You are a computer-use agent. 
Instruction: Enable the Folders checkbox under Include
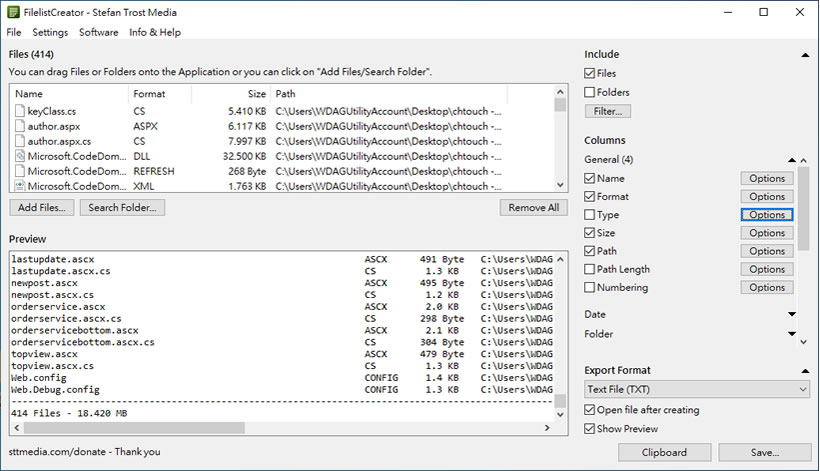click(590, 92)
